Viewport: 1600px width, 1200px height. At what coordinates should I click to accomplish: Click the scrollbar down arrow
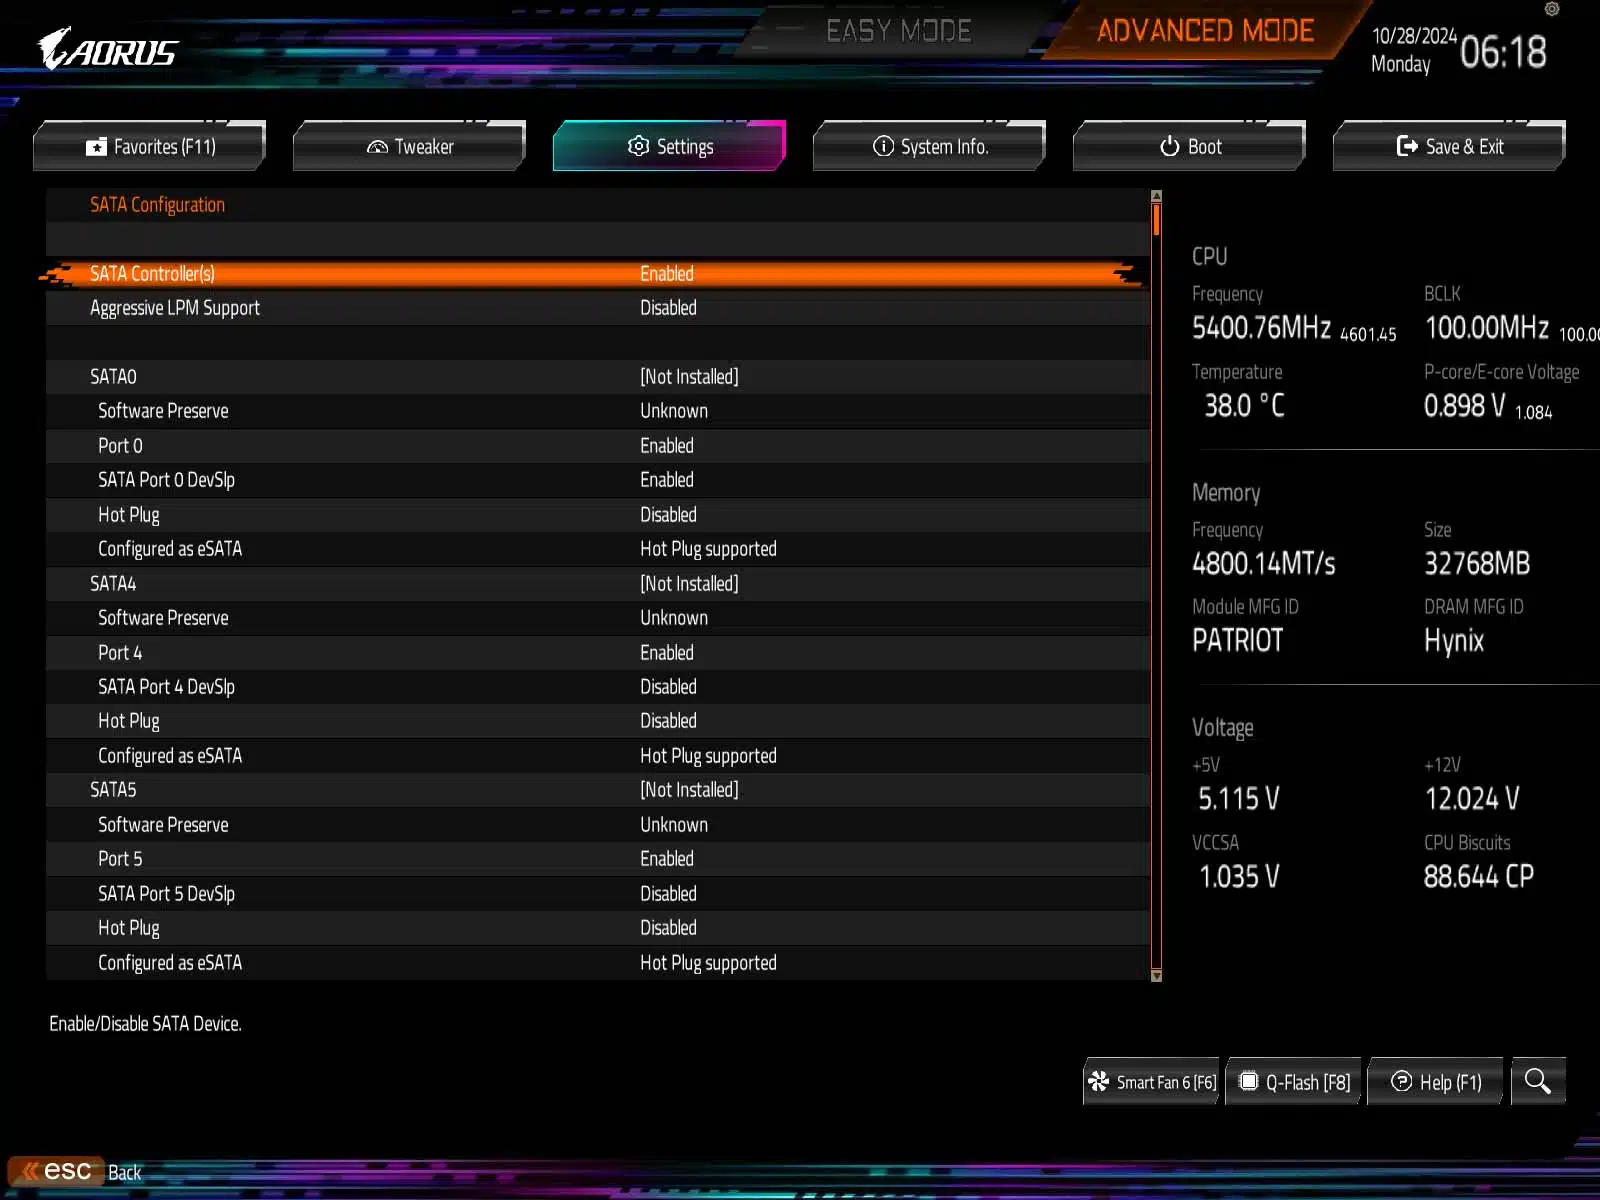1156,976
